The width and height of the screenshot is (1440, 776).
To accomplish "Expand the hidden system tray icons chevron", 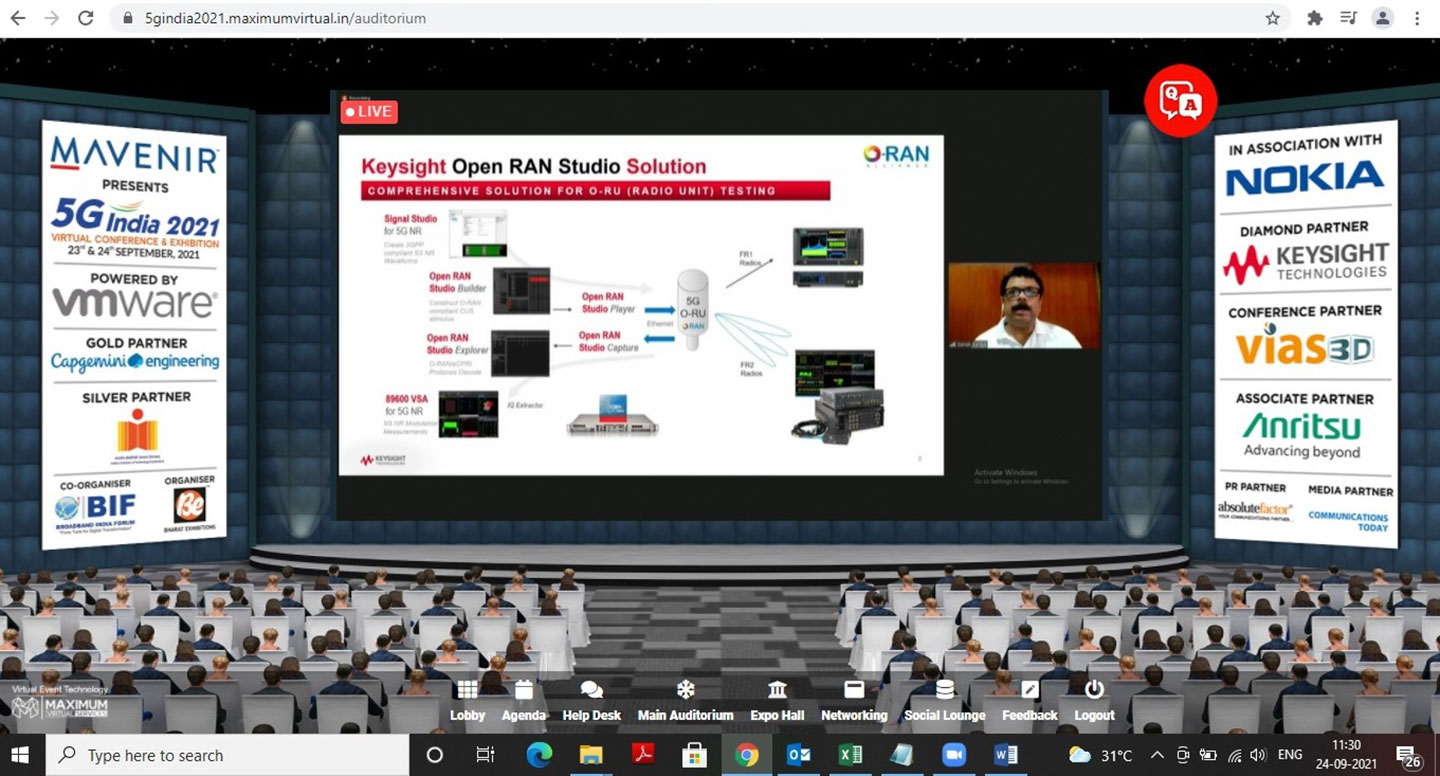I will [1157, 755].
